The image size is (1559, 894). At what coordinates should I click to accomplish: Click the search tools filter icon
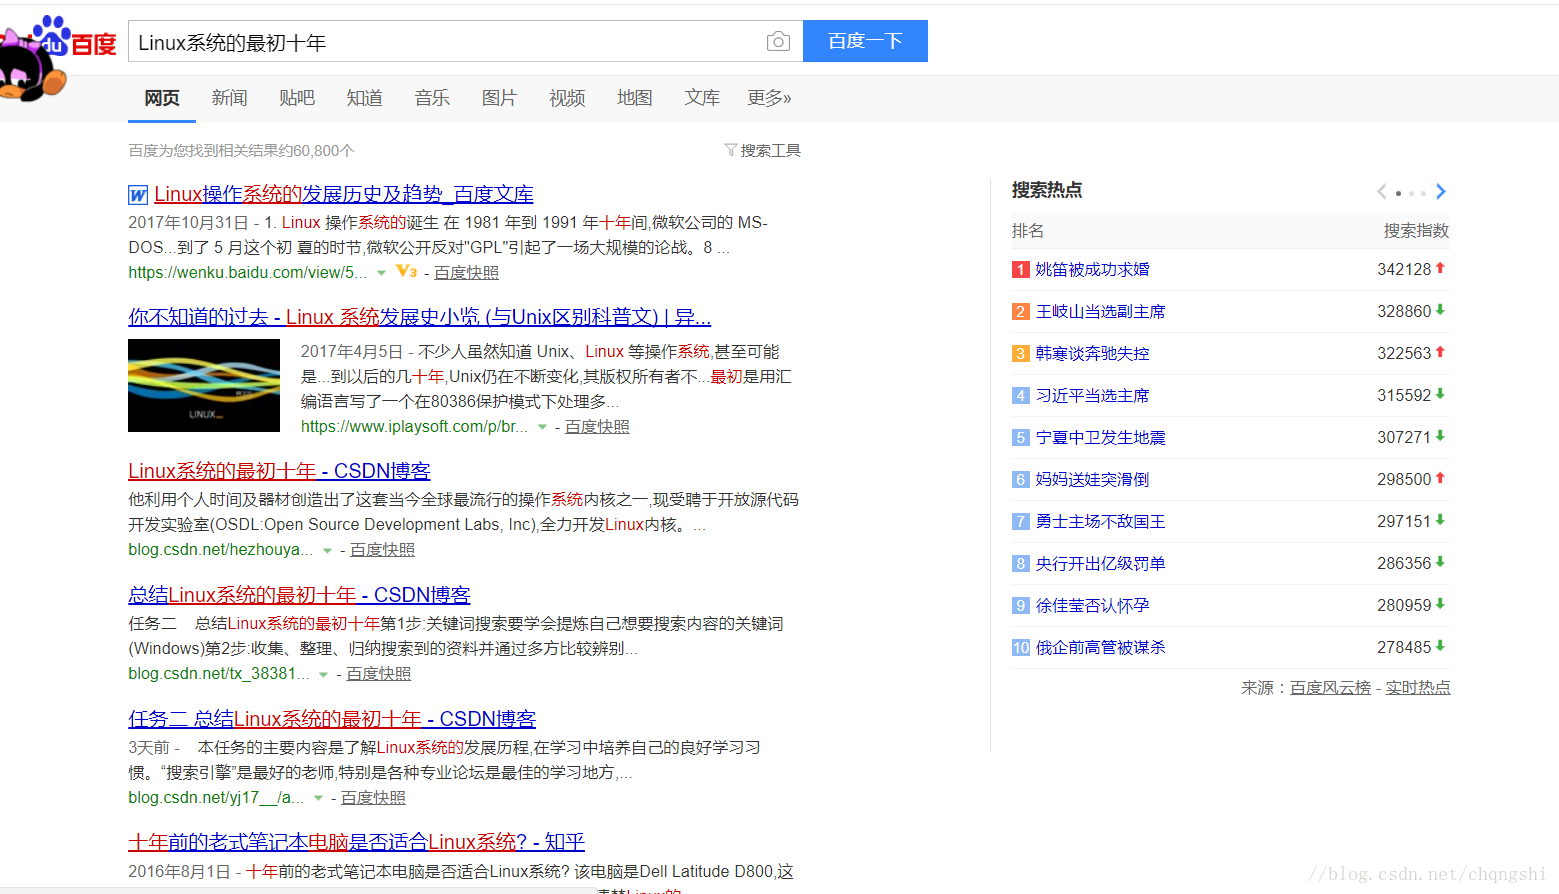[x=731, y=150]
